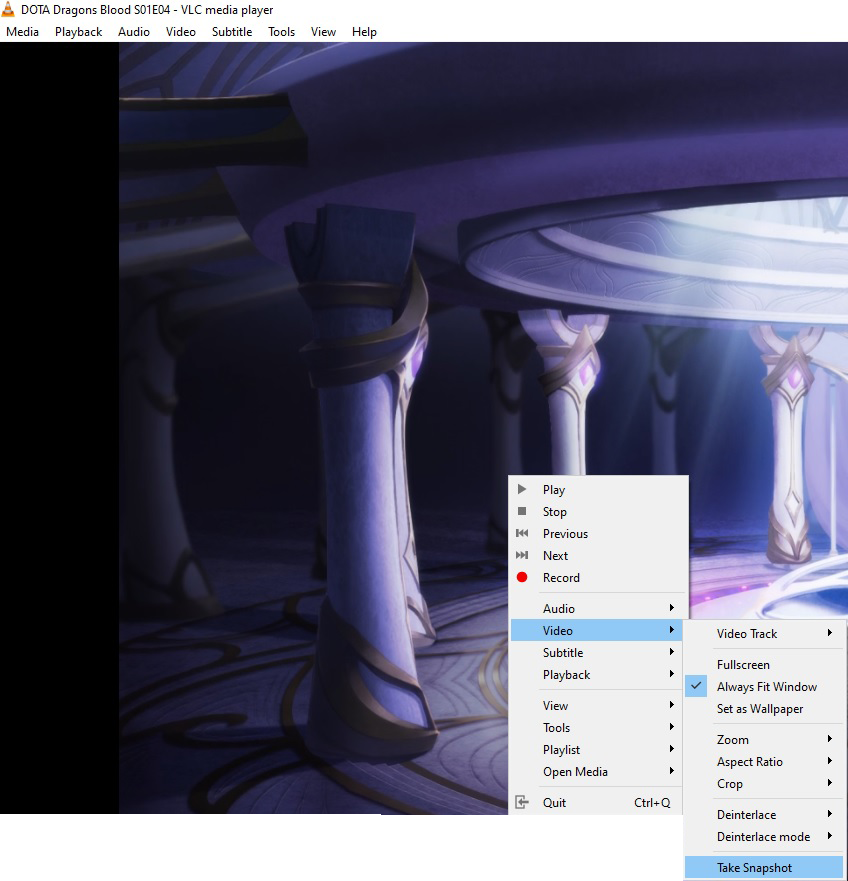Expand the Open Media submenu arrow

[672, 771]
